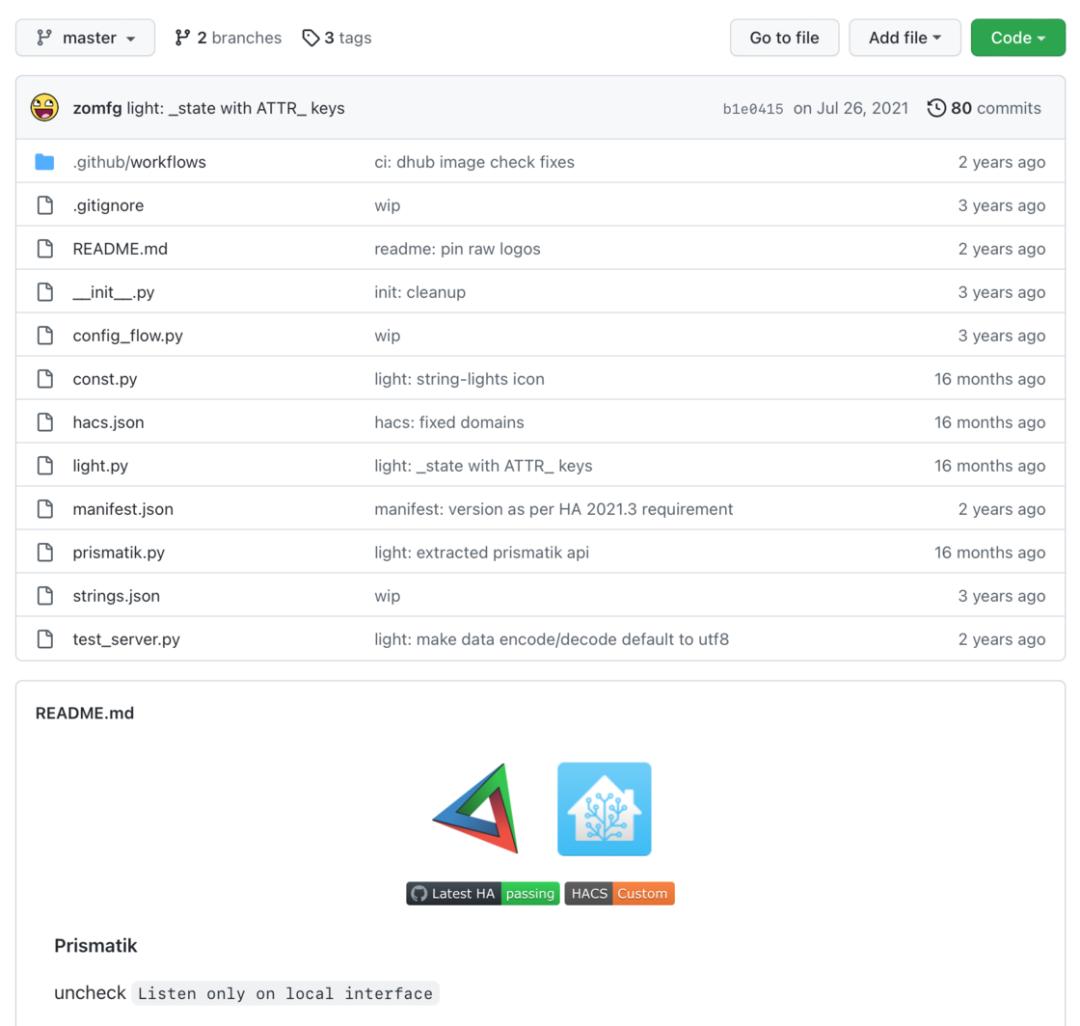Open the zomfg author profile link
Viewport: 1080px width, 1026px height.
pos(97,108)
